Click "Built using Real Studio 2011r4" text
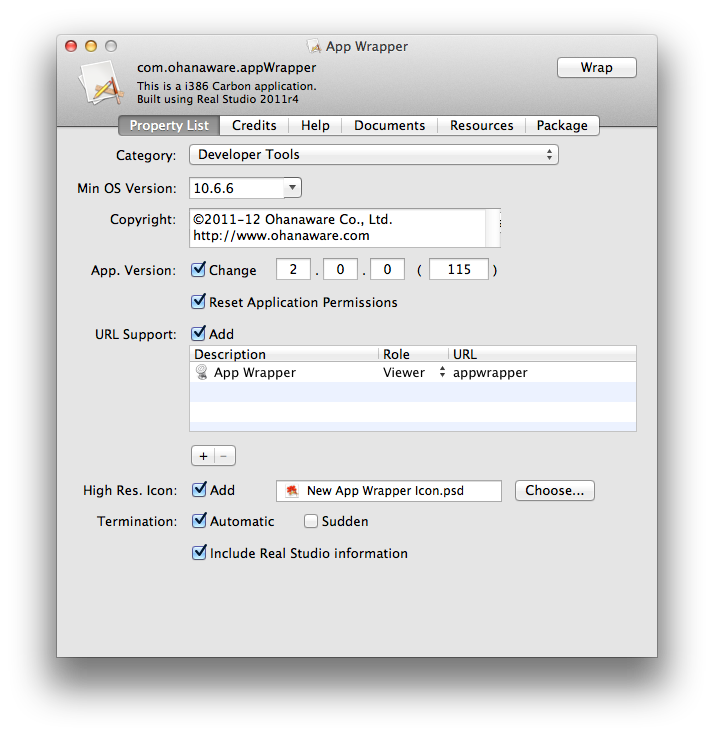 click(218, 99)
